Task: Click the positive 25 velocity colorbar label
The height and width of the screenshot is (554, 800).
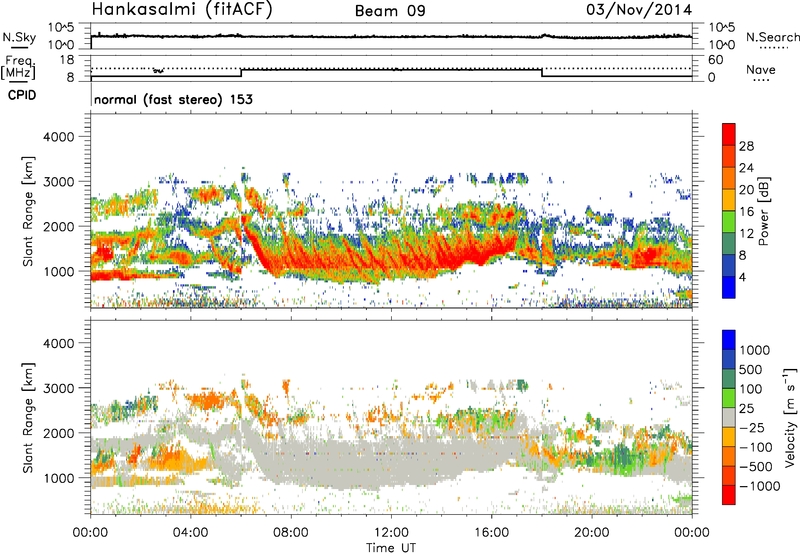Action: (x=747, y=408)
